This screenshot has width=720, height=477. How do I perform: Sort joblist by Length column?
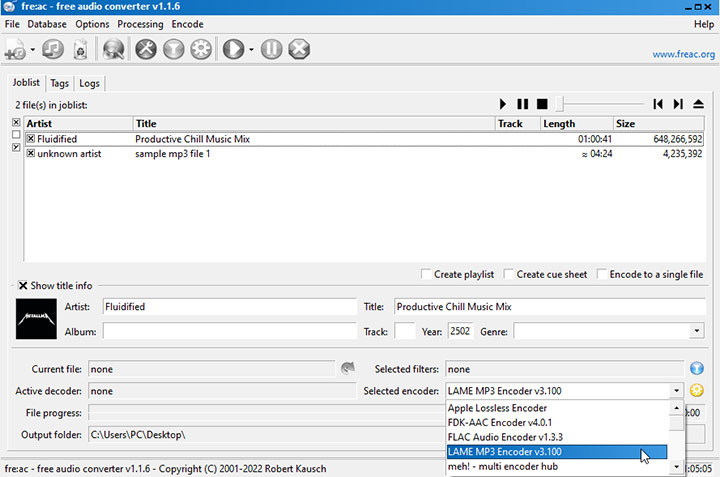point(577,123)
